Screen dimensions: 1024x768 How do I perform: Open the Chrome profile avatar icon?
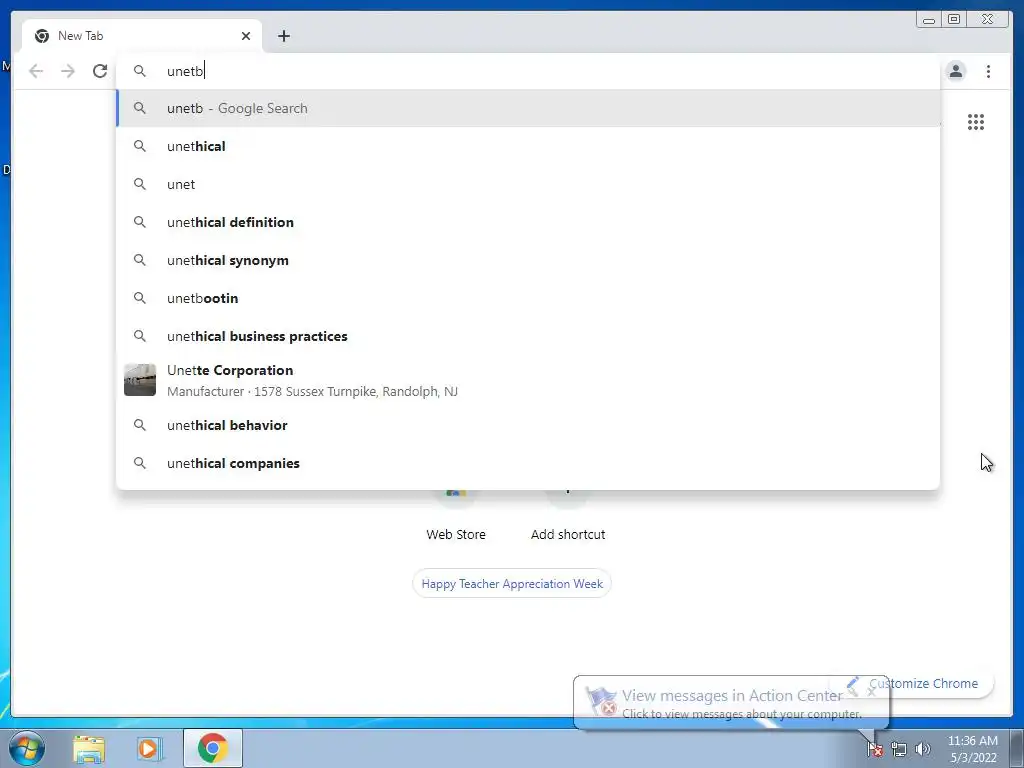click(x=955, y=71)
